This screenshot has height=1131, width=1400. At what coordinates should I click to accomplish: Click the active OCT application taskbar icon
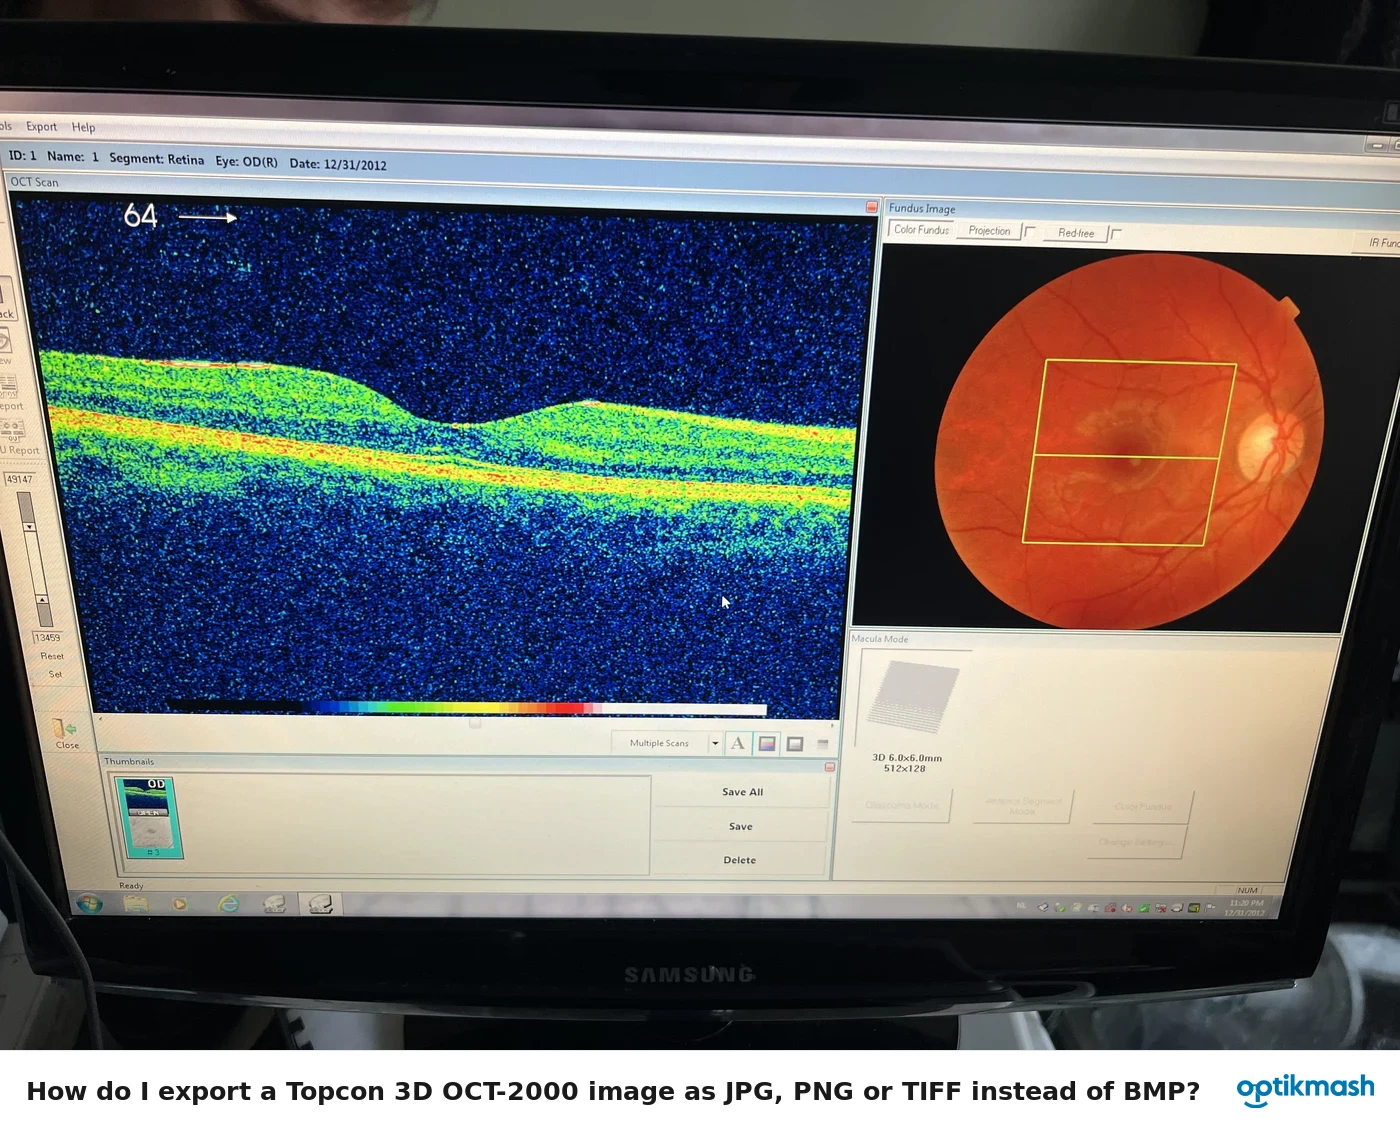pyautogui.click(x=320, y=905)
